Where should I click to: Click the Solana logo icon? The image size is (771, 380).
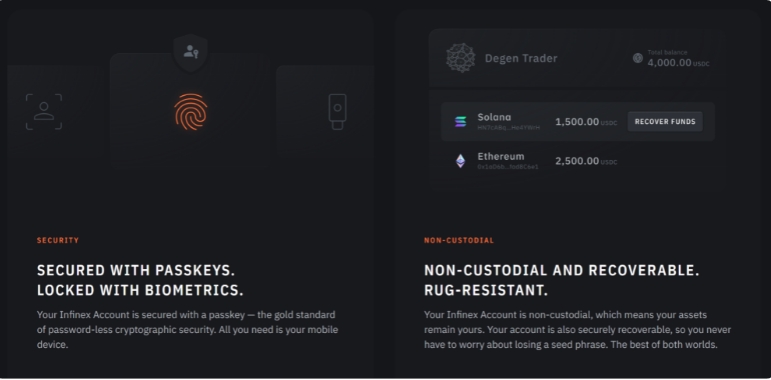point(460,121)
